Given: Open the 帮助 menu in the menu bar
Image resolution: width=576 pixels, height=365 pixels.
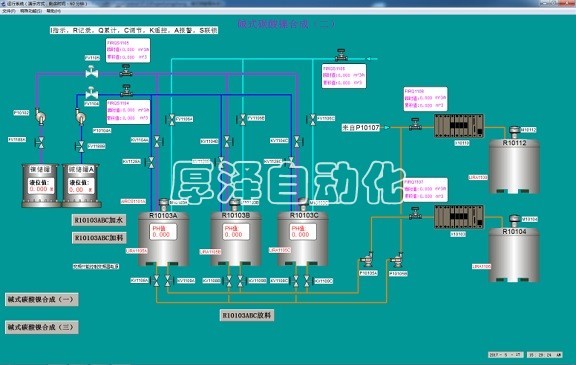Looking at the screenshot, I should (x=54, y=11).
